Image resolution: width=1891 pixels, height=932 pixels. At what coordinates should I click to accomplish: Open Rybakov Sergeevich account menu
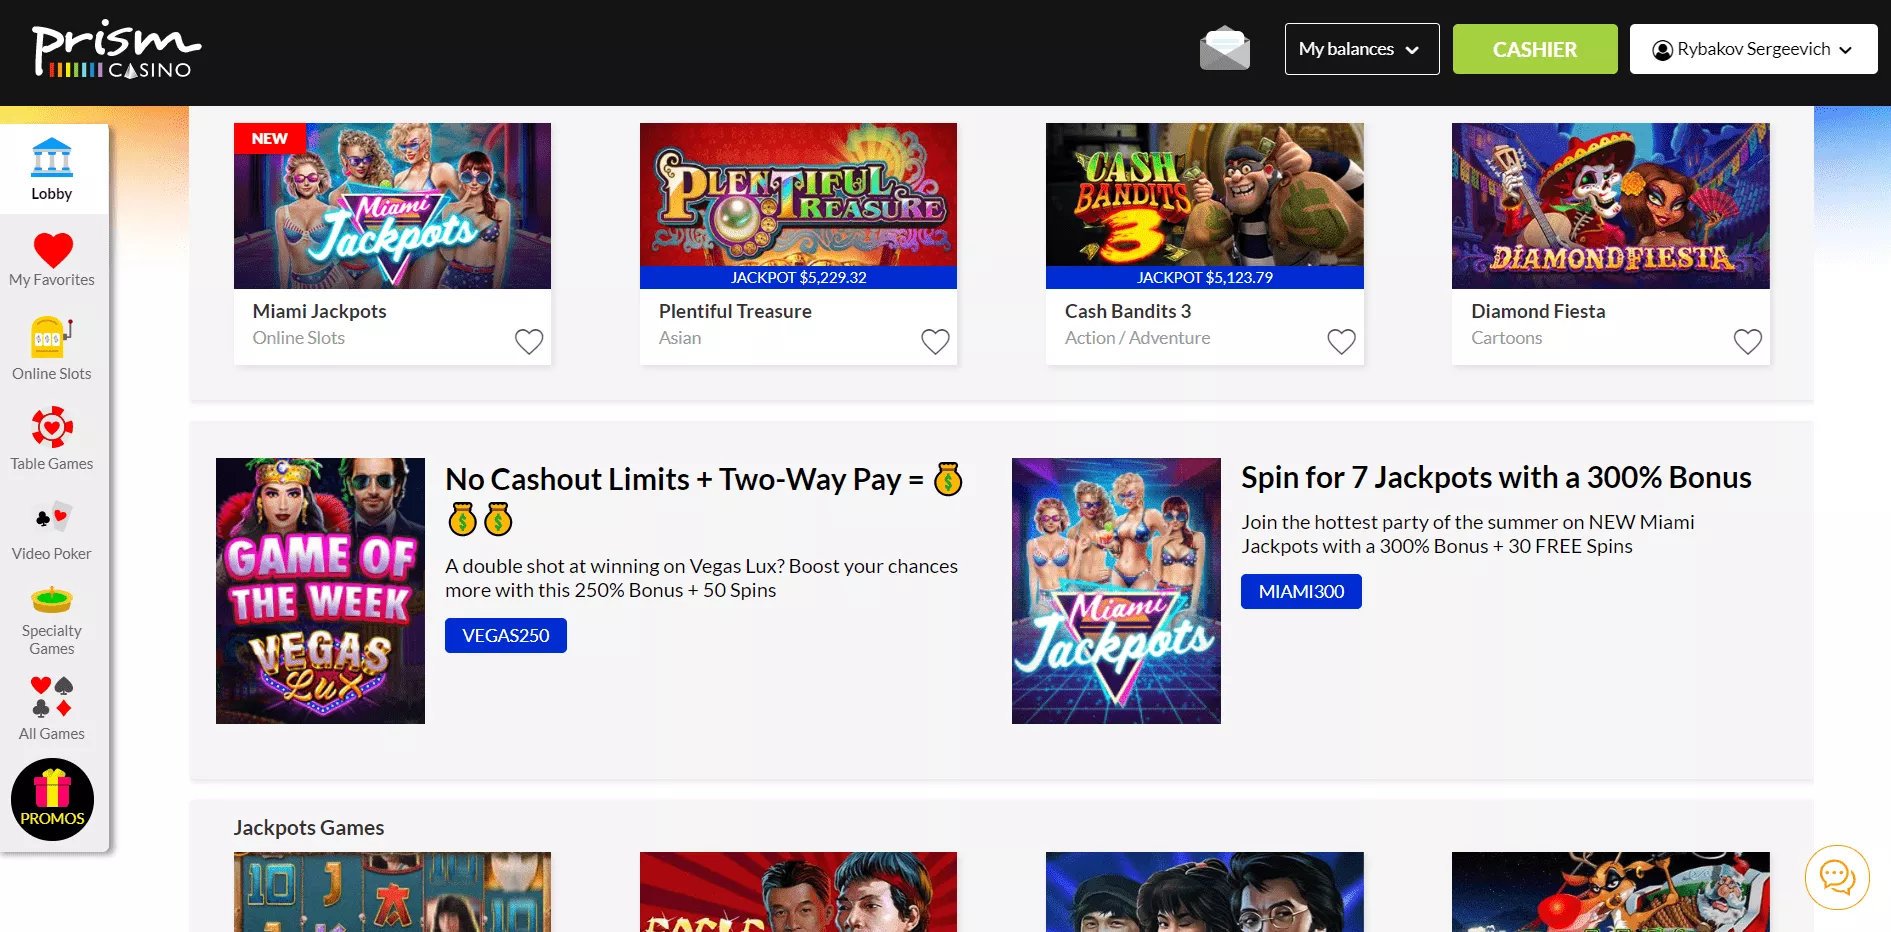coord(1752,49)
